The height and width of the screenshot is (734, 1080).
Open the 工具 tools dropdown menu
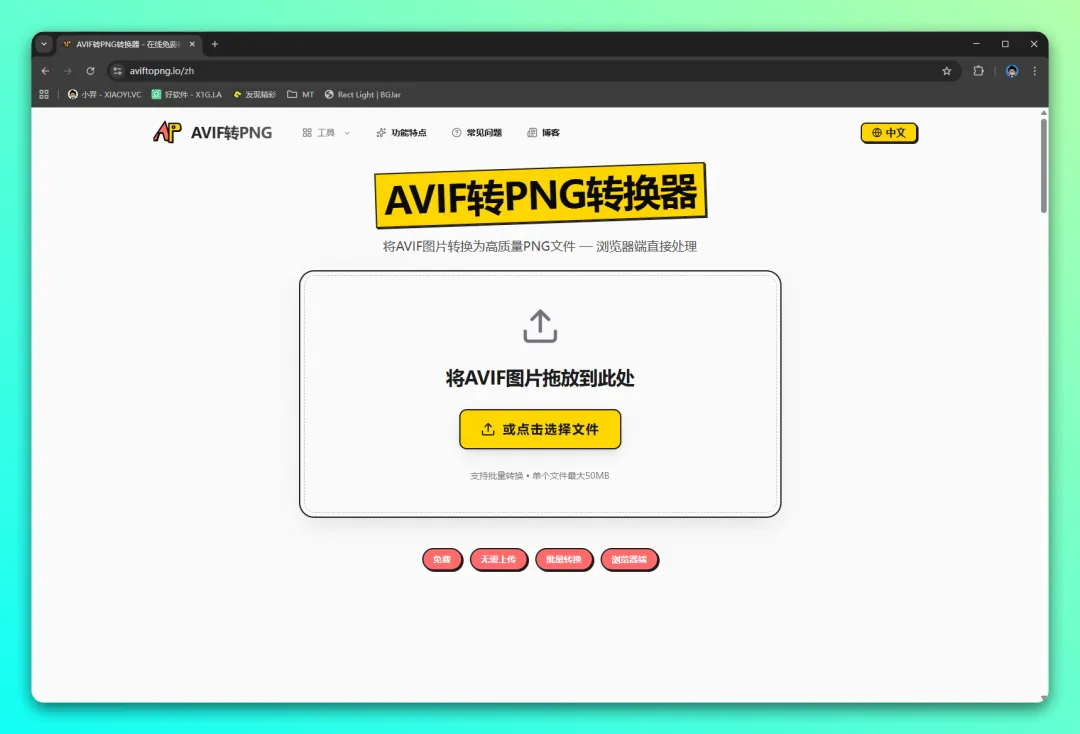click(326, 133)
